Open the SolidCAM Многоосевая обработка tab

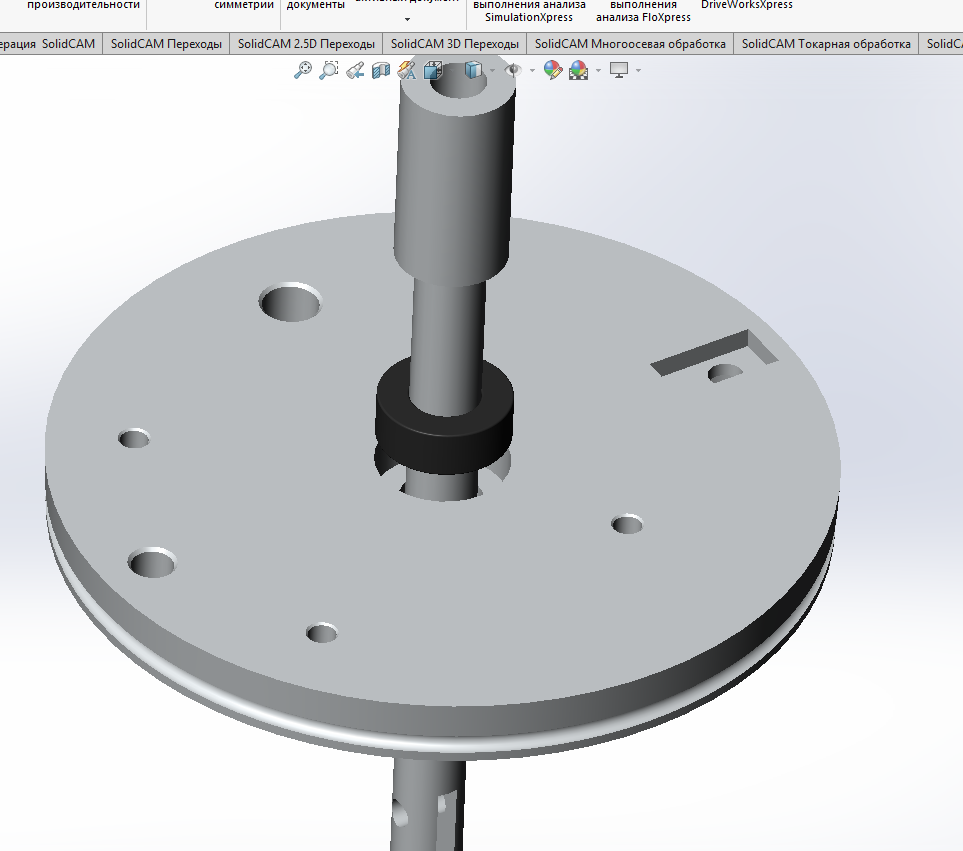[x=630, y=44]
